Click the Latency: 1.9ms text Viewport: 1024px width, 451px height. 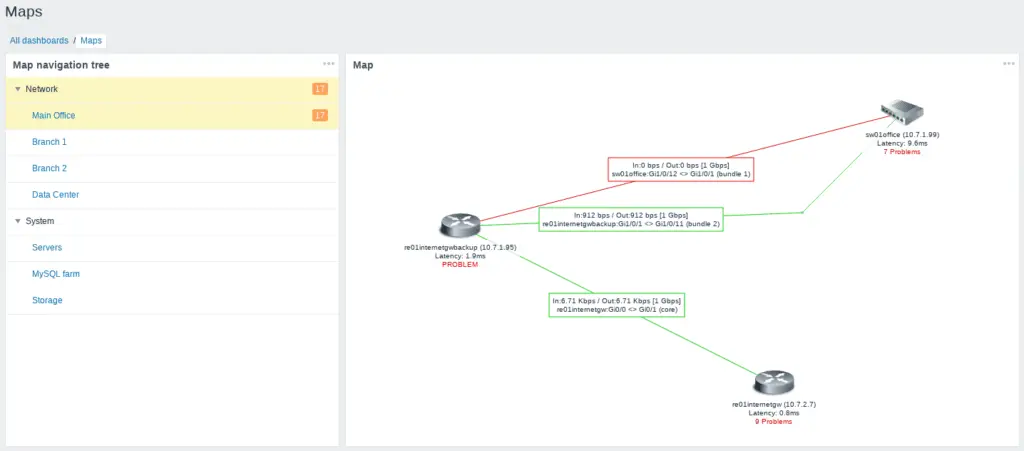460,257
